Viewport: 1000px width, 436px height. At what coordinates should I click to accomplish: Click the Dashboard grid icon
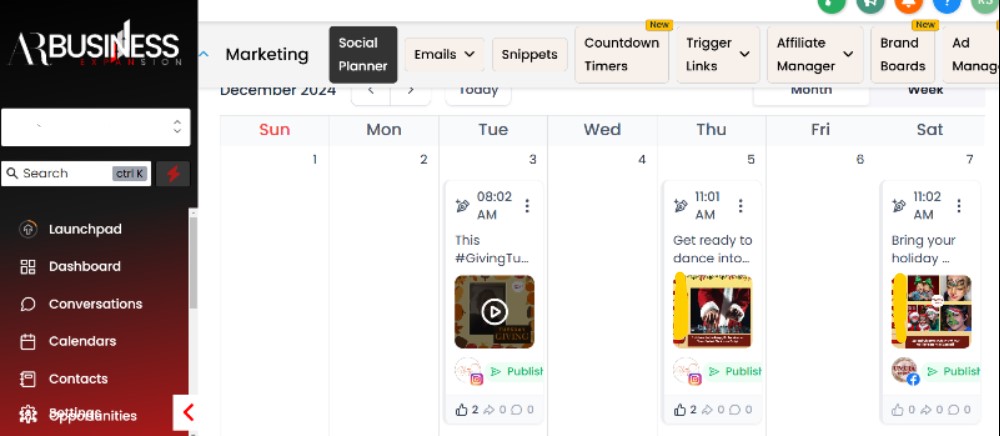pos(28,267)
